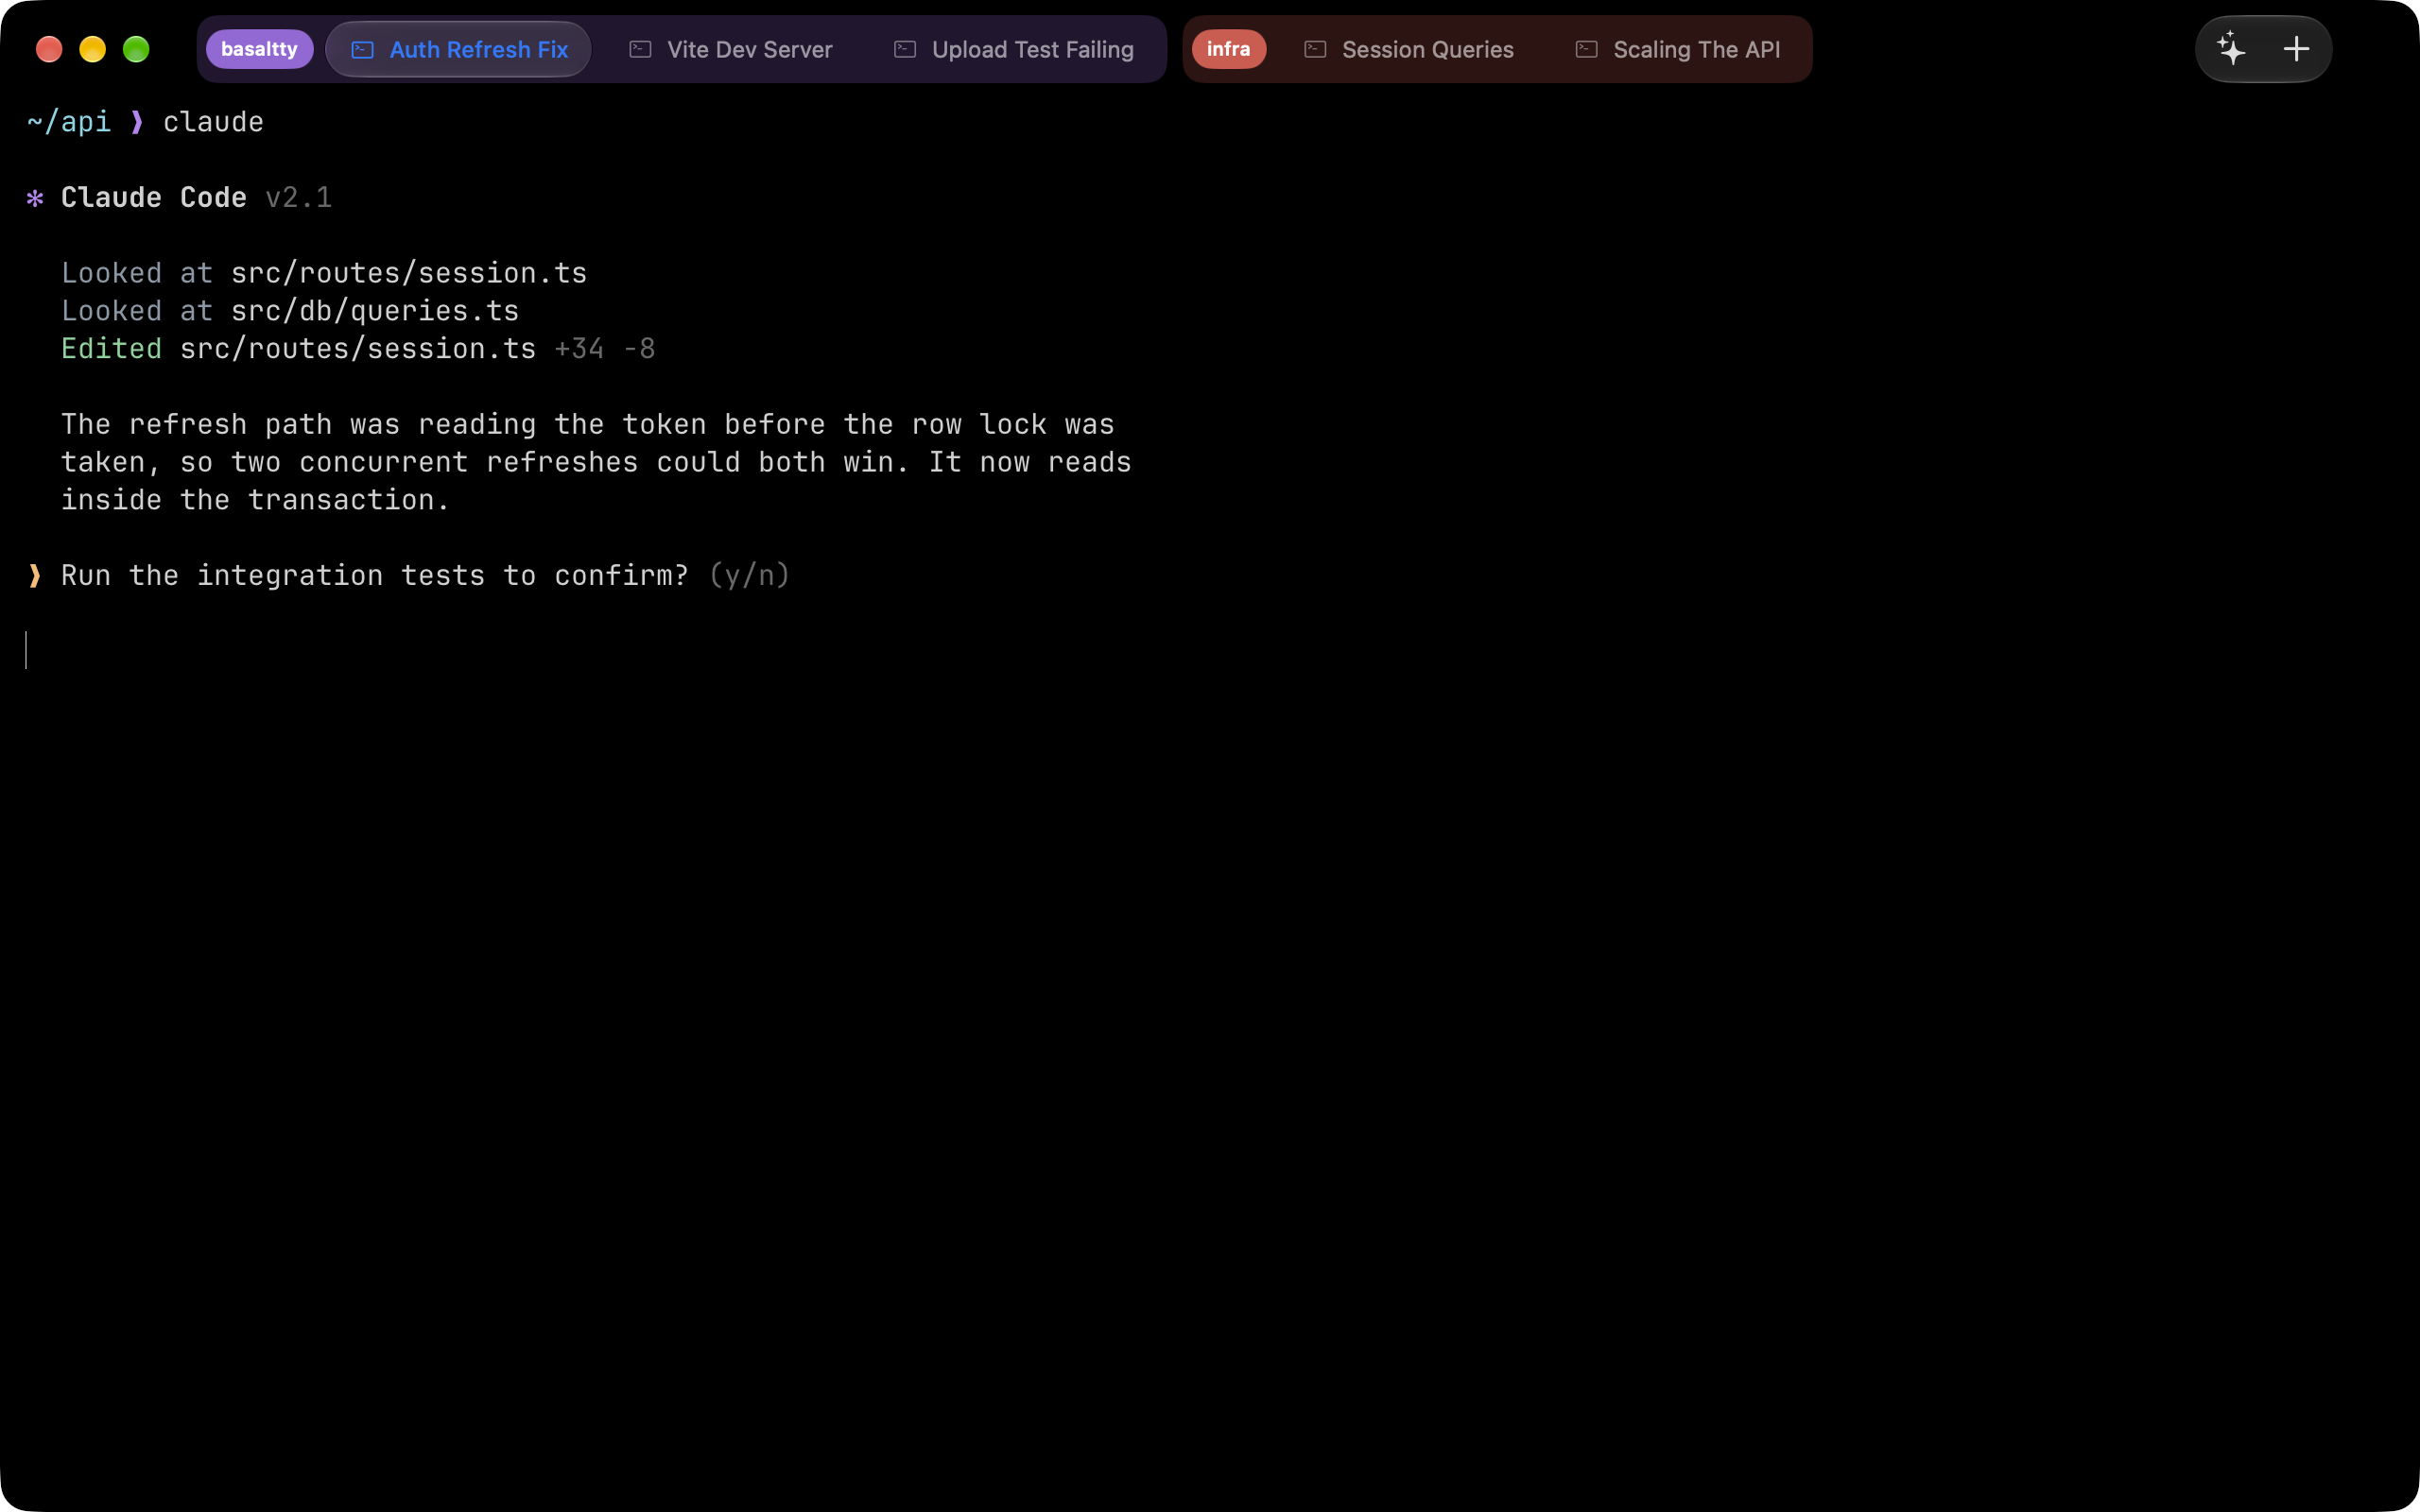
Task: Click the src/db/queries.ts file path
Action: (x=375, y=311)
